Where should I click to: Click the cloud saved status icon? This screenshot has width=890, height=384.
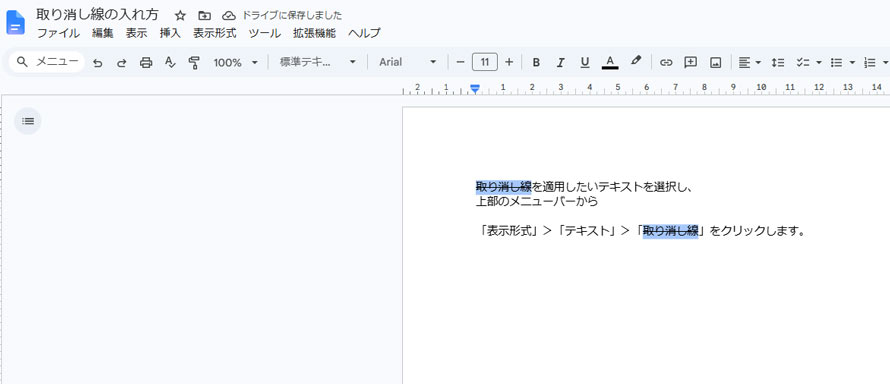click(x=229, y=15)
